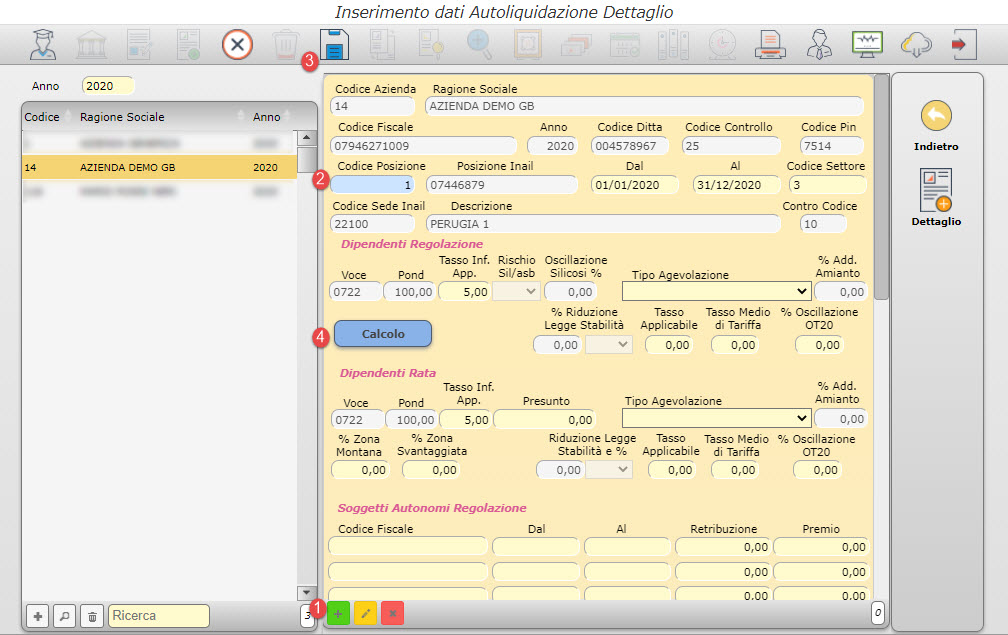Click the Oscillazione Silicosi % field
Image resolution: width=1008 pixels, height=635 pixels.
pyautogui.click(x=571, y=292)
